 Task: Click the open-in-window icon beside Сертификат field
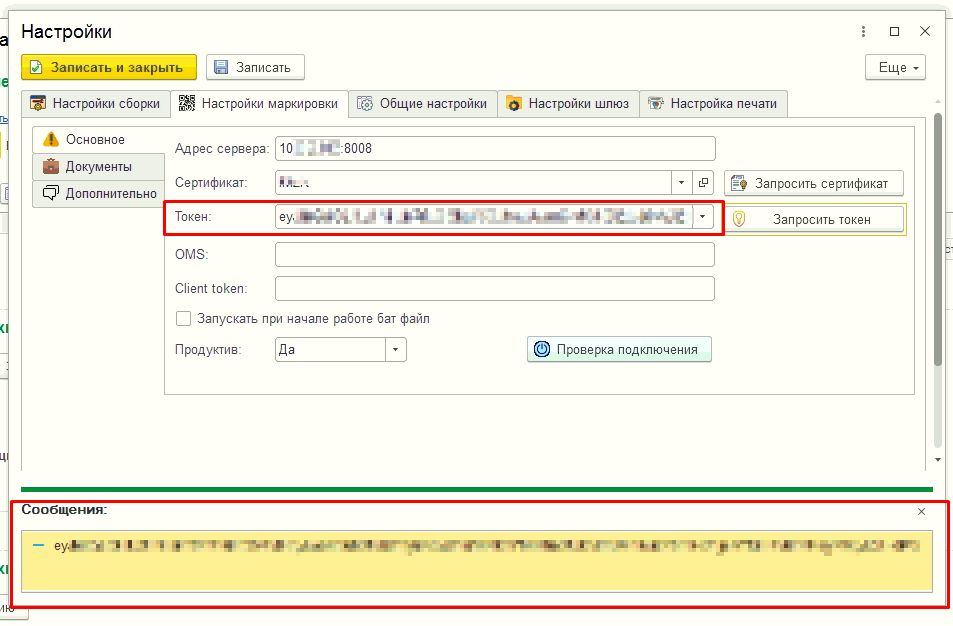point(703,182)
